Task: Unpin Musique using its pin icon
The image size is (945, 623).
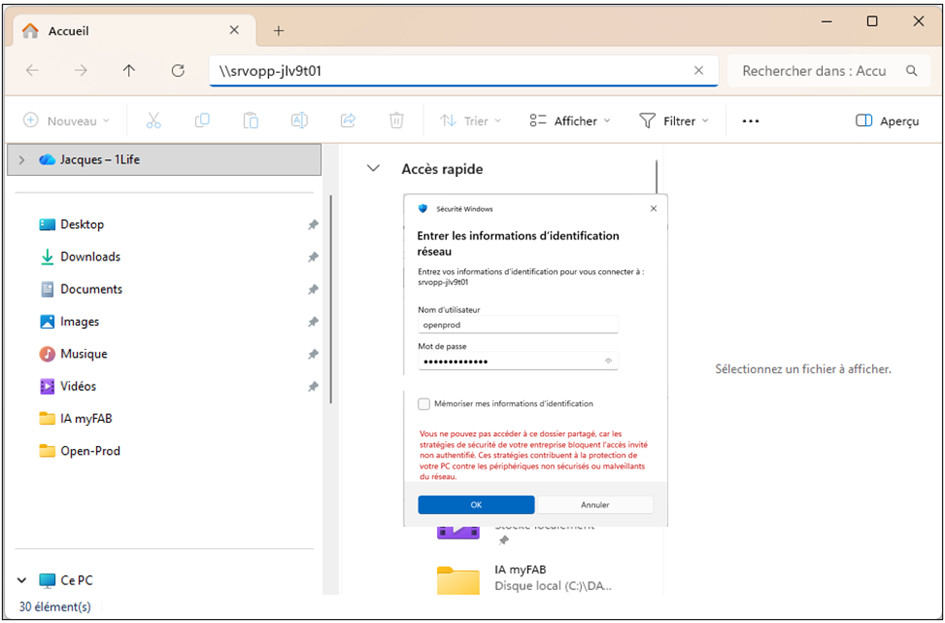Action: click(x=313, y=354)
